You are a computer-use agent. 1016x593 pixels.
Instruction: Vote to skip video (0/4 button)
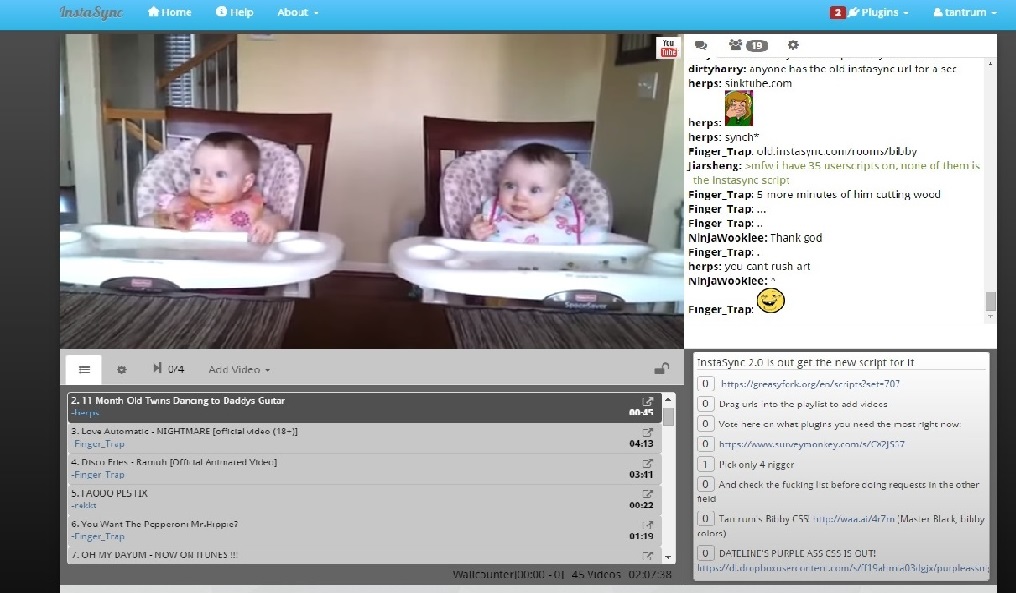(x=168, y=369)
